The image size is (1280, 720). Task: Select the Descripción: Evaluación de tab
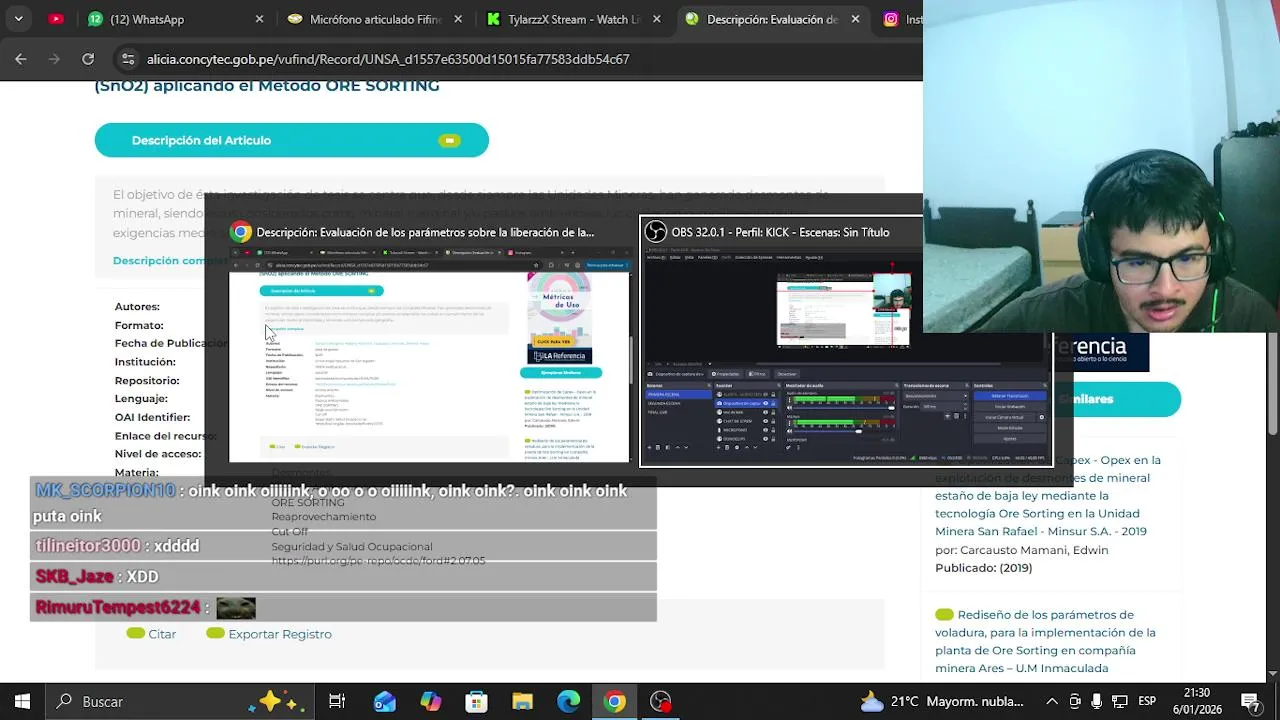762,19
